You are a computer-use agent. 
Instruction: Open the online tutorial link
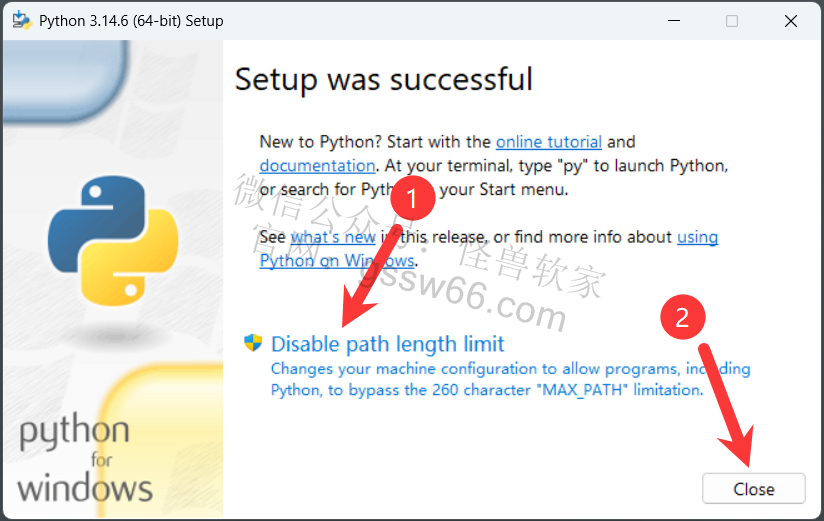click(549, 142)
